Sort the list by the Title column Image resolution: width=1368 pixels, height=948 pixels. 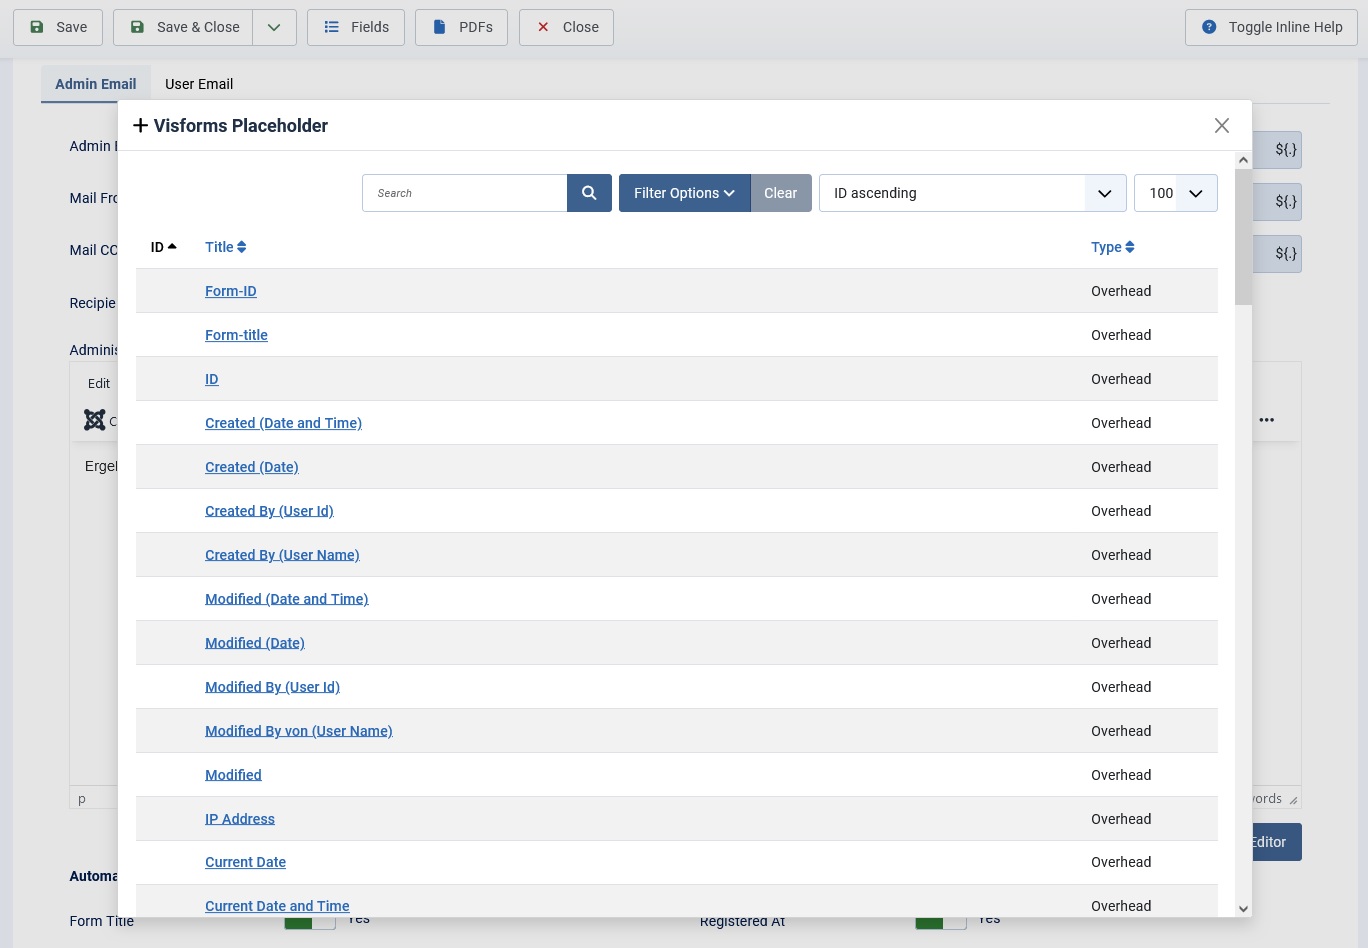click(x=225, y=247)
